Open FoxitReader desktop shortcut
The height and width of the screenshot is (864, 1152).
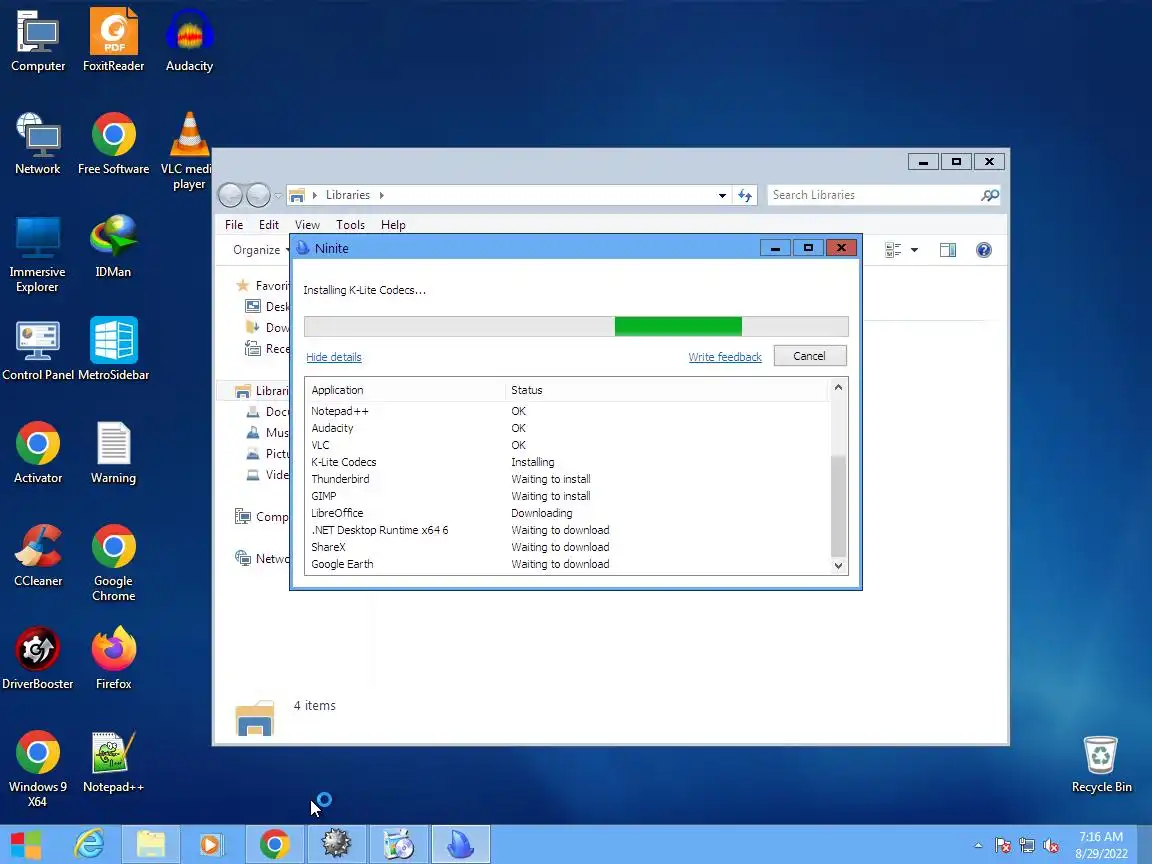(x=113, y=40)
